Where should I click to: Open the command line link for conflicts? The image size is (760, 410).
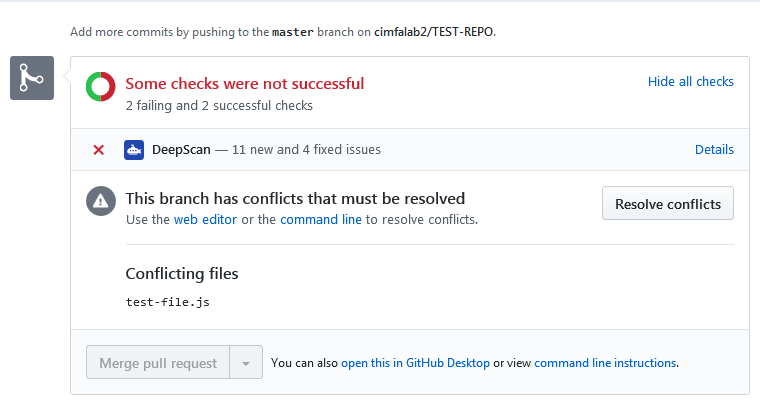coord(321,220)
